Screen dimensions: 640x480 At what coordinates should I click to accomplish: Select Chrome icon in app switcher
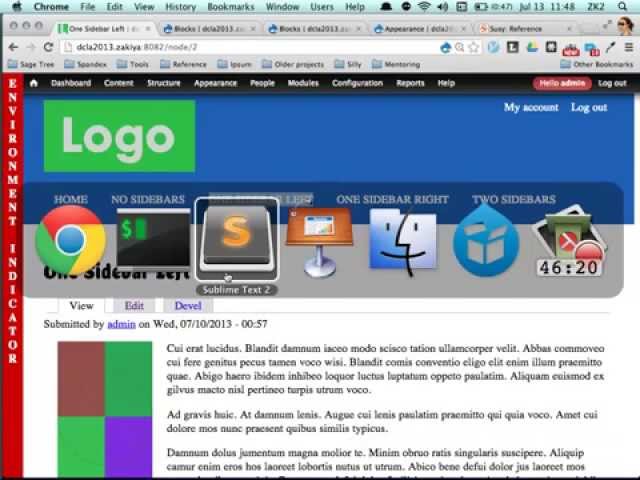point(71,240)
